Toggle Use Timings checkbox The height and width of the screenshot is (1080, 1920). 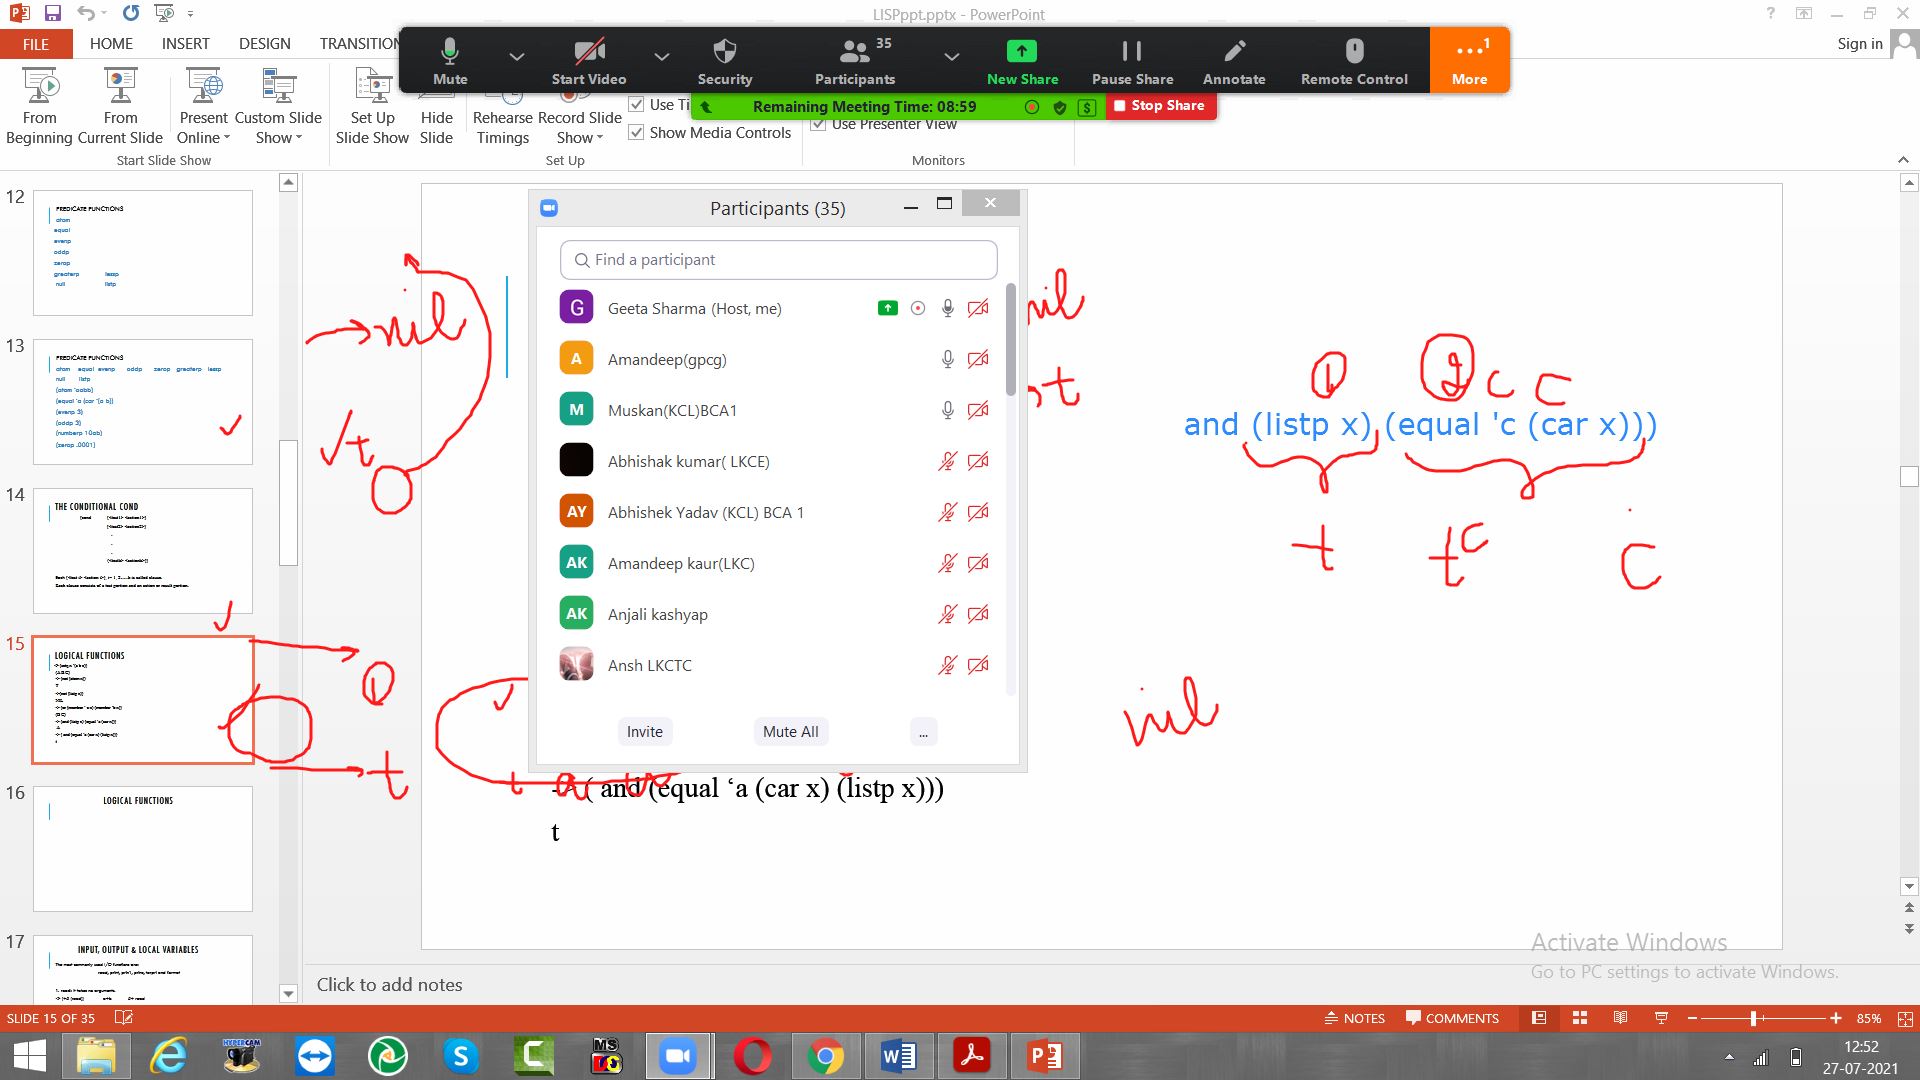tap(636, 104)
